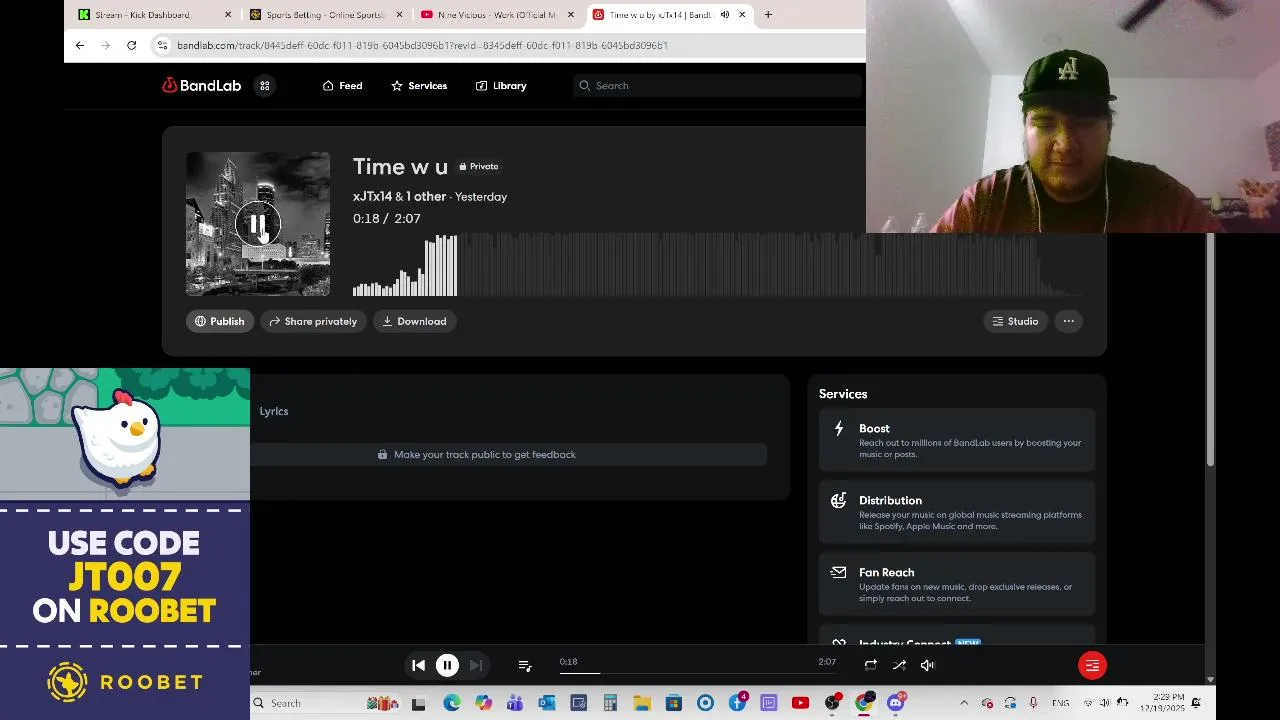
Task: Open File Explorer from taskbar
Action: pos(642,703)
